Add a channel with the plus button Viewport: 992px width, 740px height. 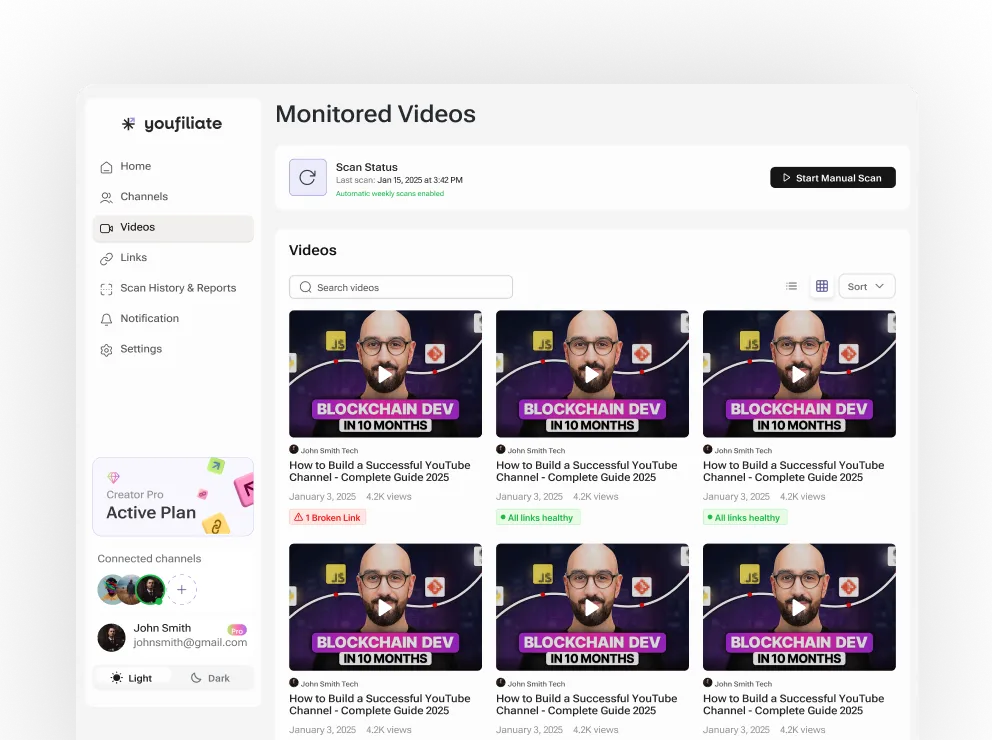[x=181, y=589]
